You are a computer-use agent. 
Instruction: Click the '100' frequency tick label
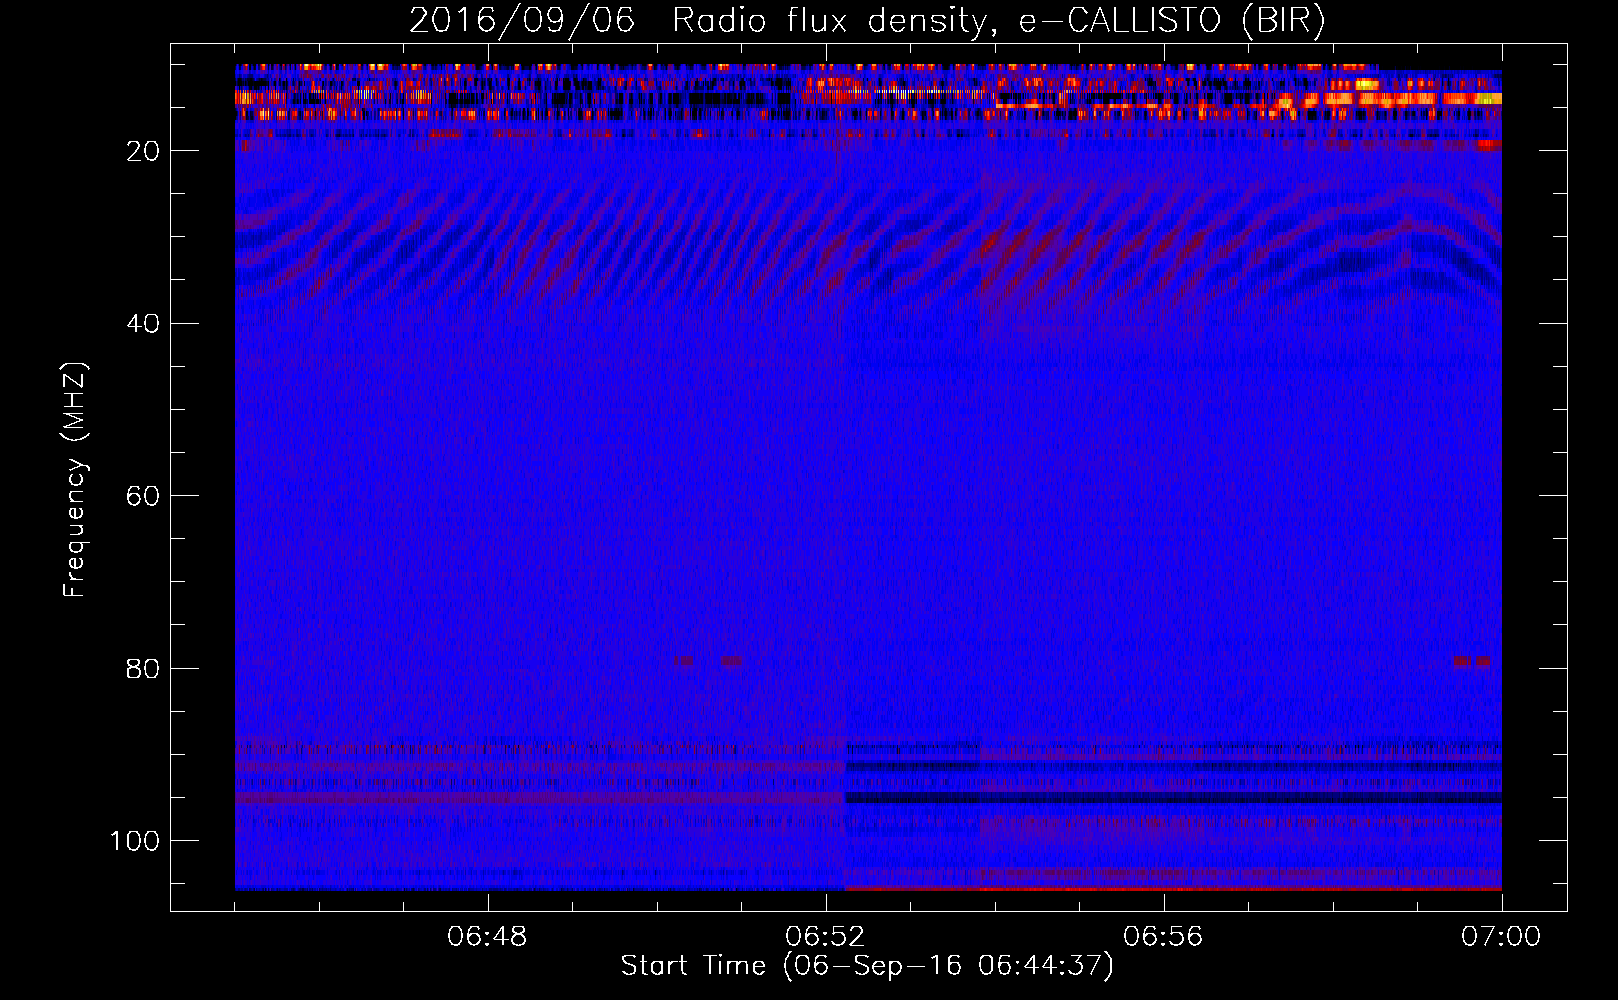(x=135, y=841)
